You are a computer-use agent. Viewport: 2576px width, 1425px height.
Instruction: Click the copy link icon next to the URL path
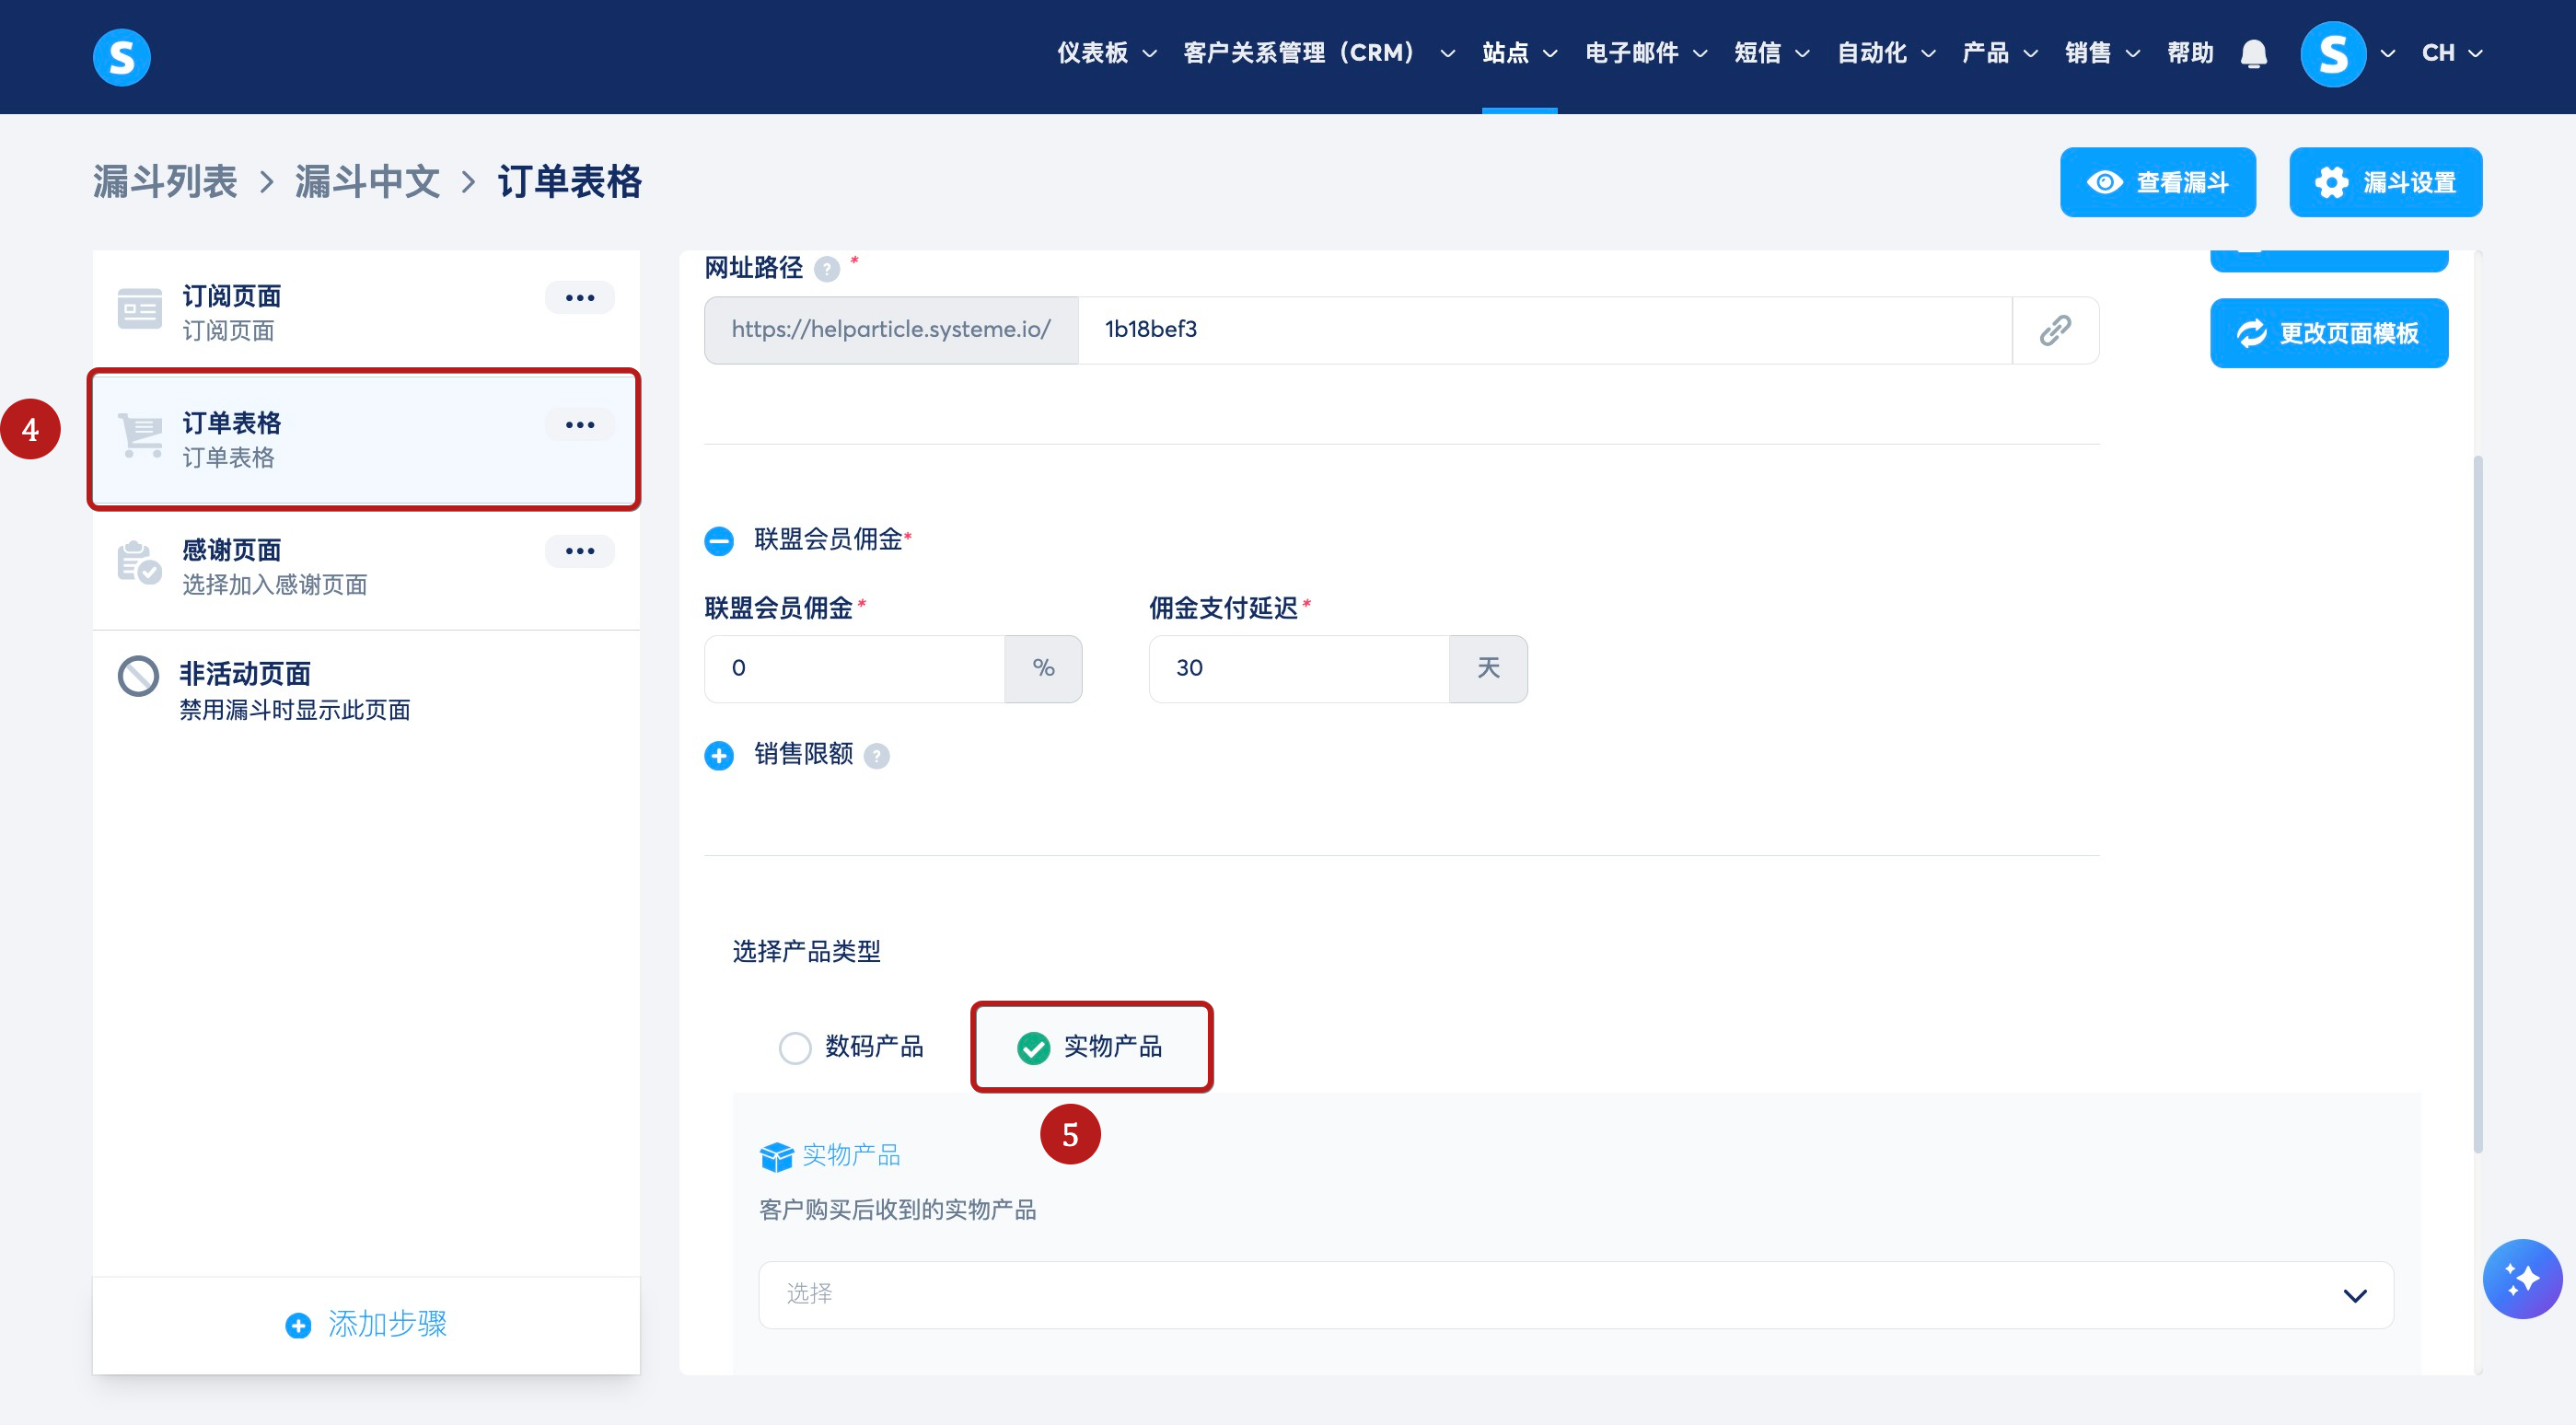click(x=2055, y=330)
